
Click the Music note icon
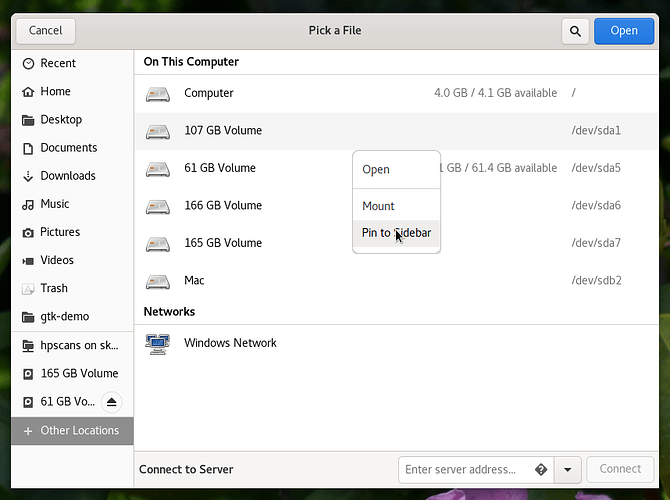(x=28, y=204)
